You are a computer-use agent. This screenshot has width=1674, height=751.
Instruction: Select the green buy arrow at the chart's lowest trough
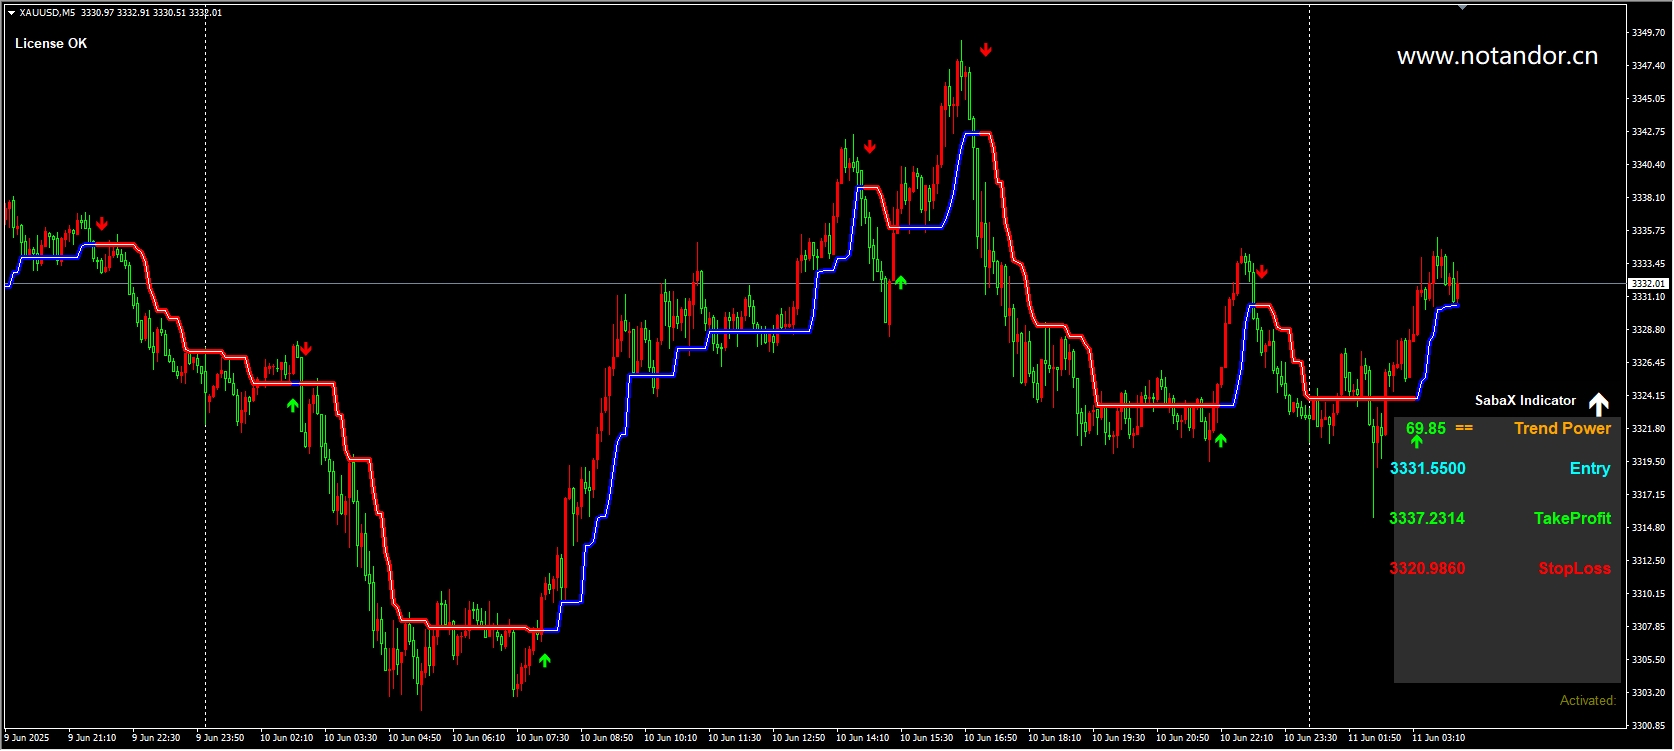(544, 660)
